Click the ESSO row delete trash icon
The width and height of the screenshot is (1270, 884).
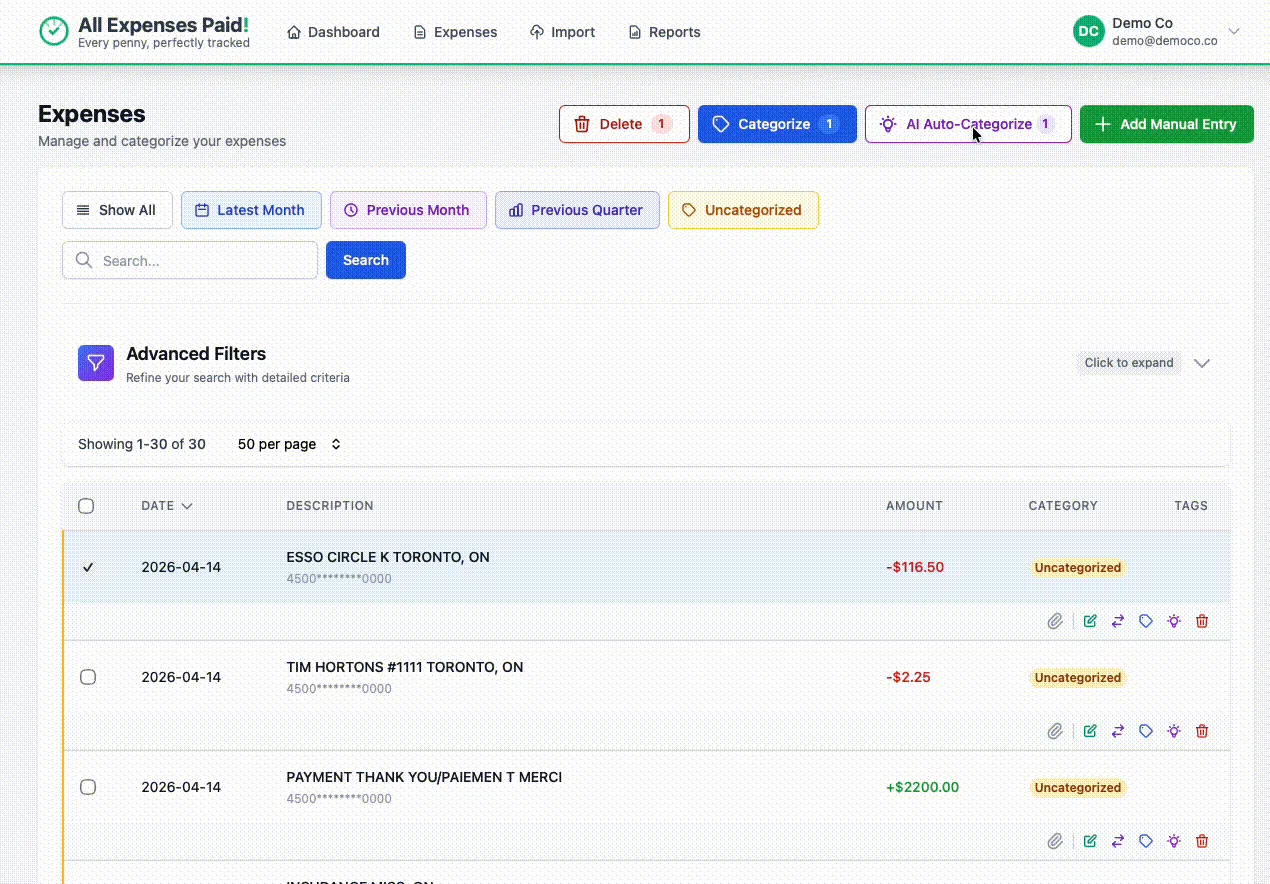pyautogui.click(x=1202, y=621)
